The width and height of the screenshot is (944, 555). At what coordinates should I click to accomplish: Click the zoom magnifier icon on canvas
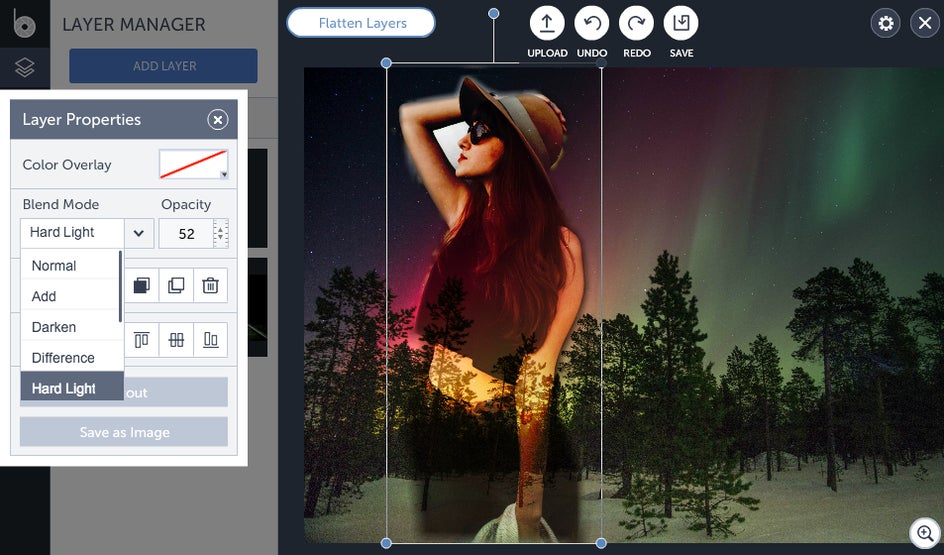[925, 533]
